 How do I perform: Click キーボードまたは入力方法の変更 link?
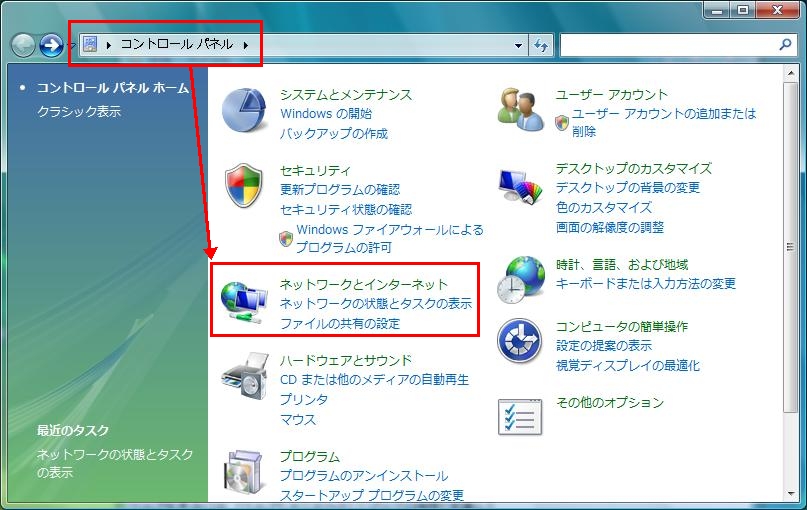point(645,284)
